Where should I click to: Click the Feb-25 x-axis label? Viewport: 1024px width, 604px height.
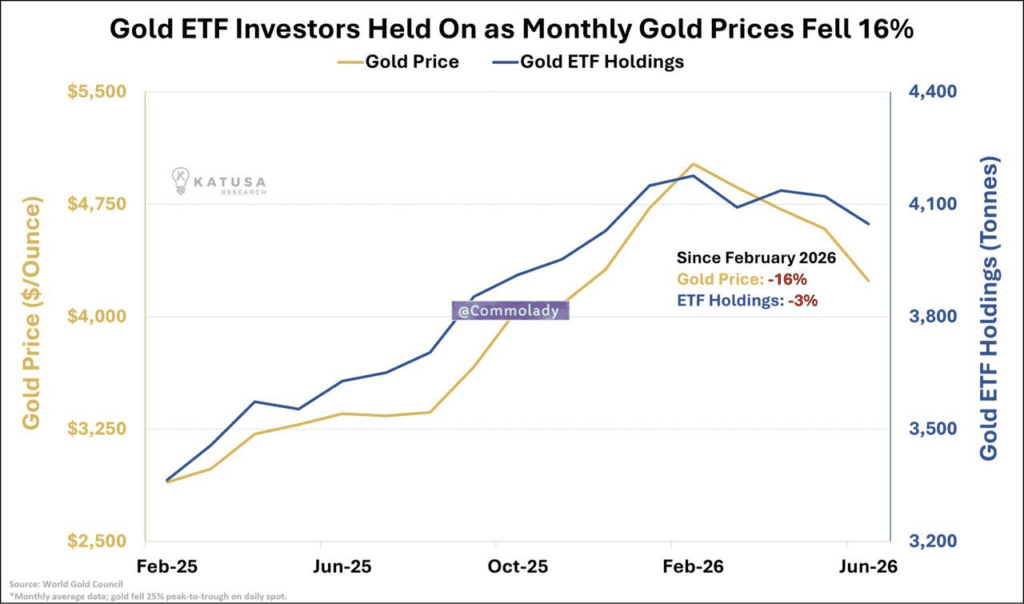point(167,566)
